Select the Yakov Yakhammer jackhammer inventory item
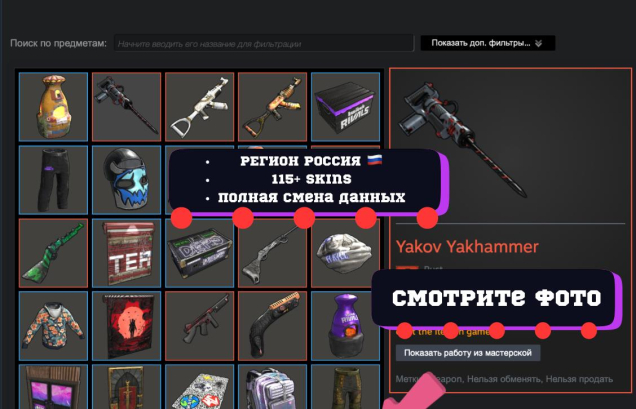Image resolution: width=636 pixels, height=409 pixels. (x=126, y=107)
